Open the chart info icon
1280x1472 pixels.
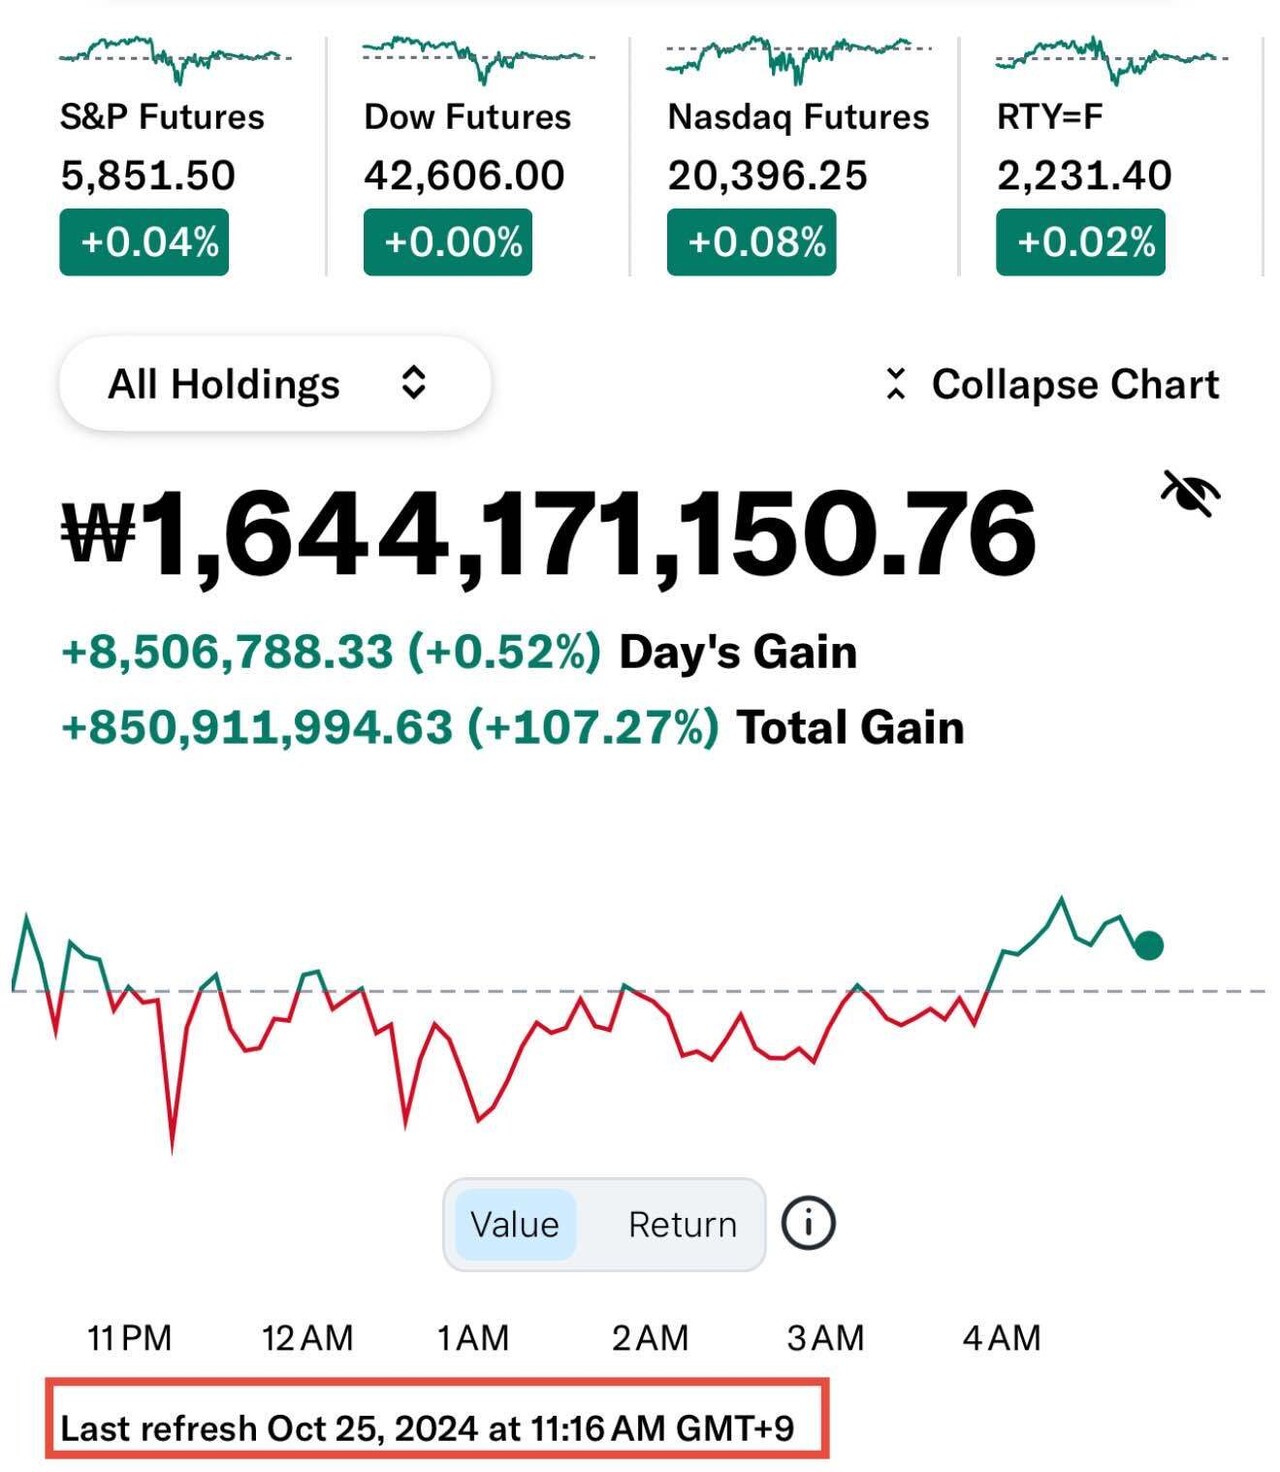pyautogui.click(x=807, y=1223)
